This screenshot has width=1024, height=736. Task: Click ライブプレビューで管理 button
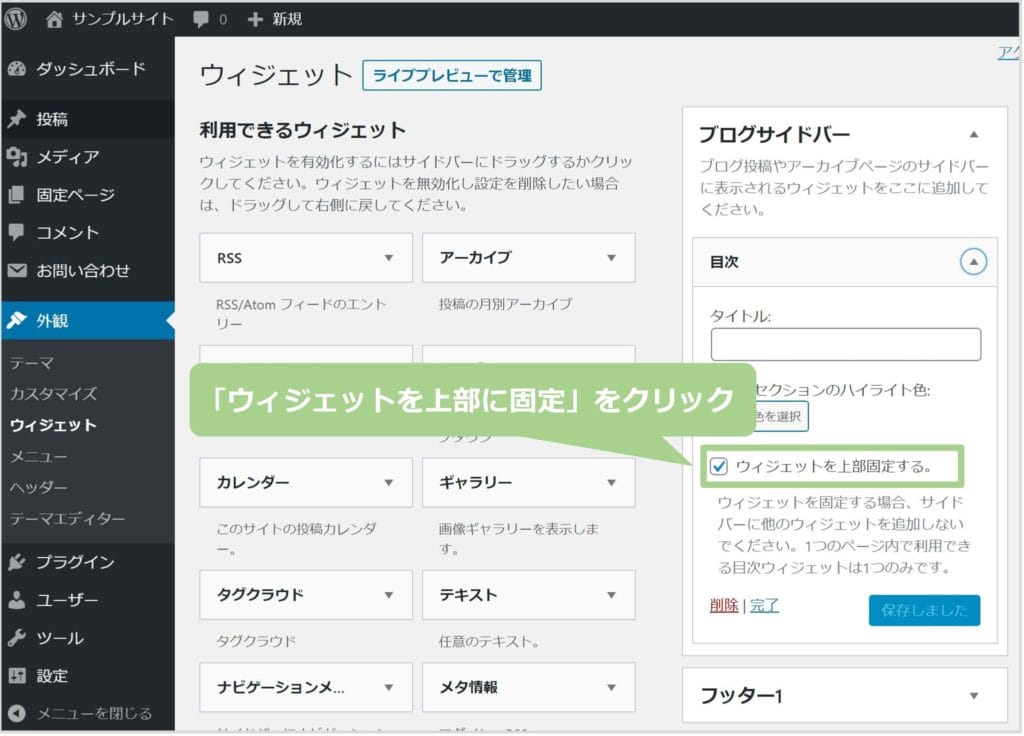point(452,76)
